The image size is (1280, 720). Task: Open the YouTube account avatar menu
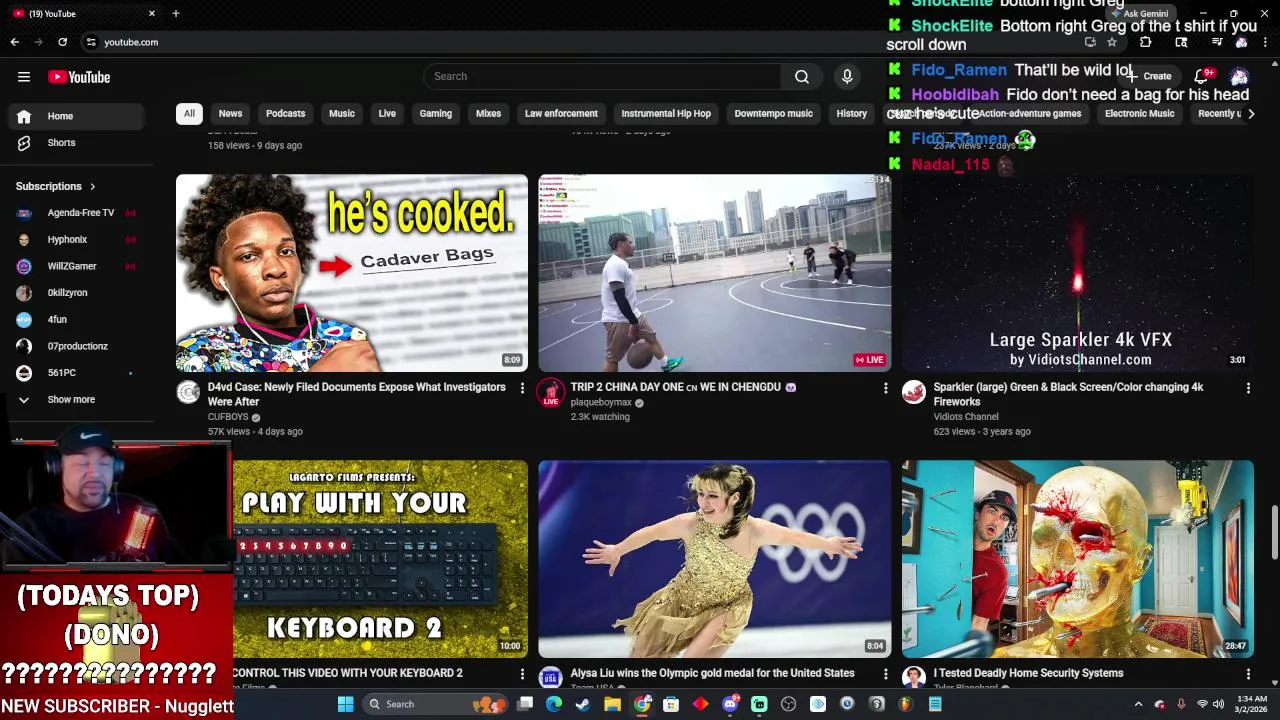point(1240,77)
